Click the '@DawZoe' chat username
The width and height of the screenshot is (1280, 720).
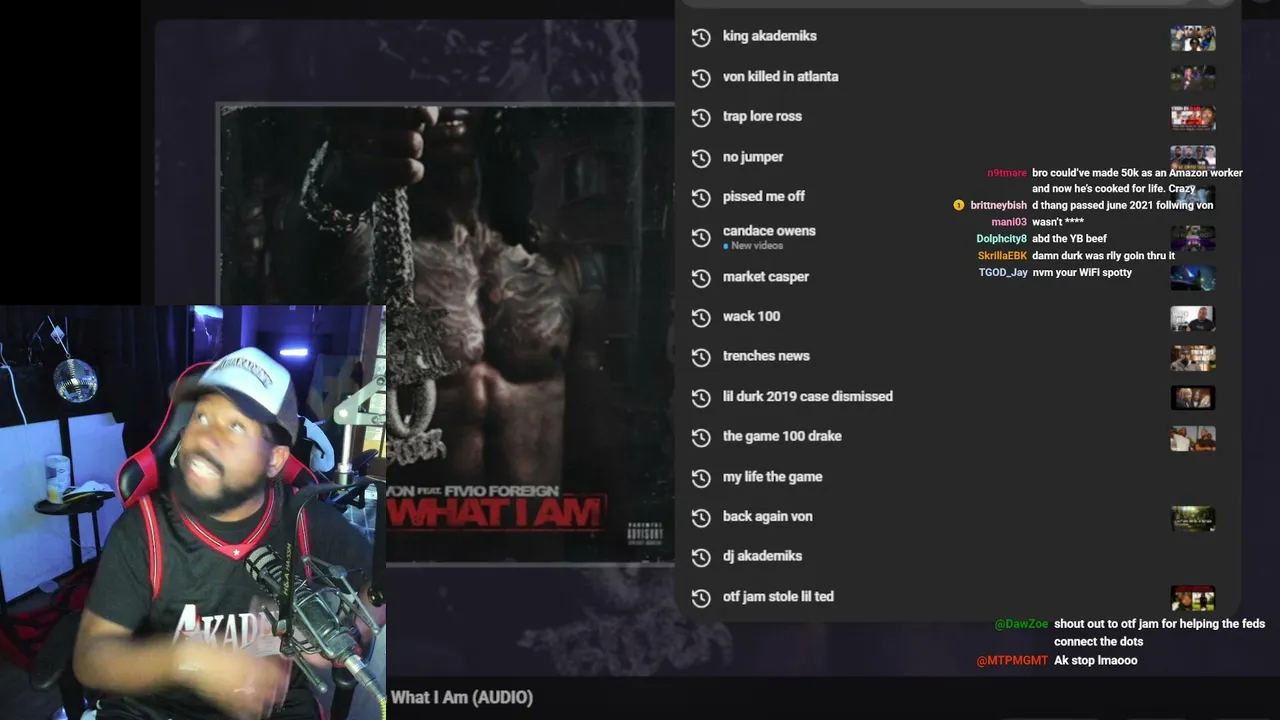click(1021, 624)
